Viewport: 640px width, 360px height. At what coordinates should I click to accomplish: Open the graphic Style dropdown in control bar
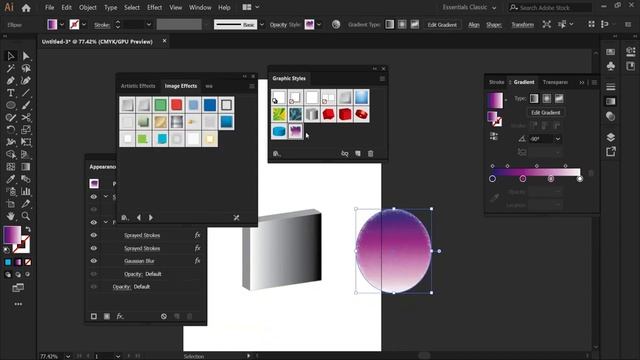[319, 24]
